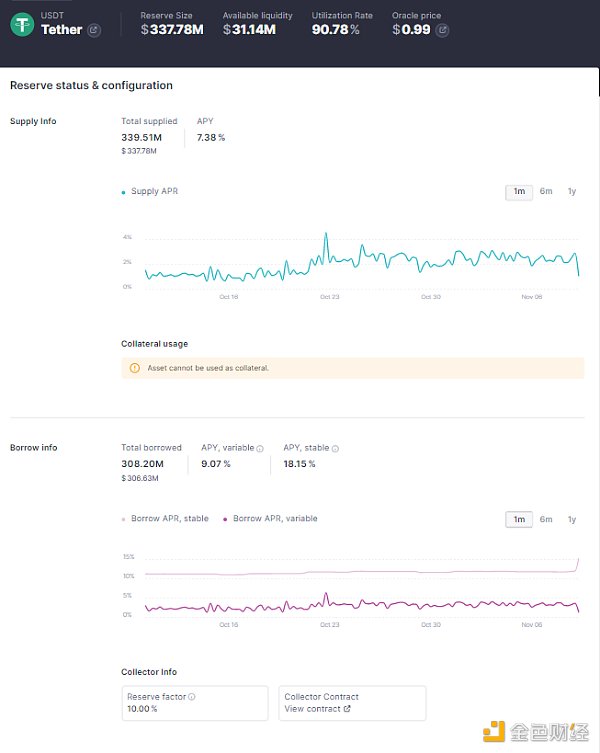Click info icon beside APY, variable
Viewport: 600px width, 753px height.
pos(260,449)
